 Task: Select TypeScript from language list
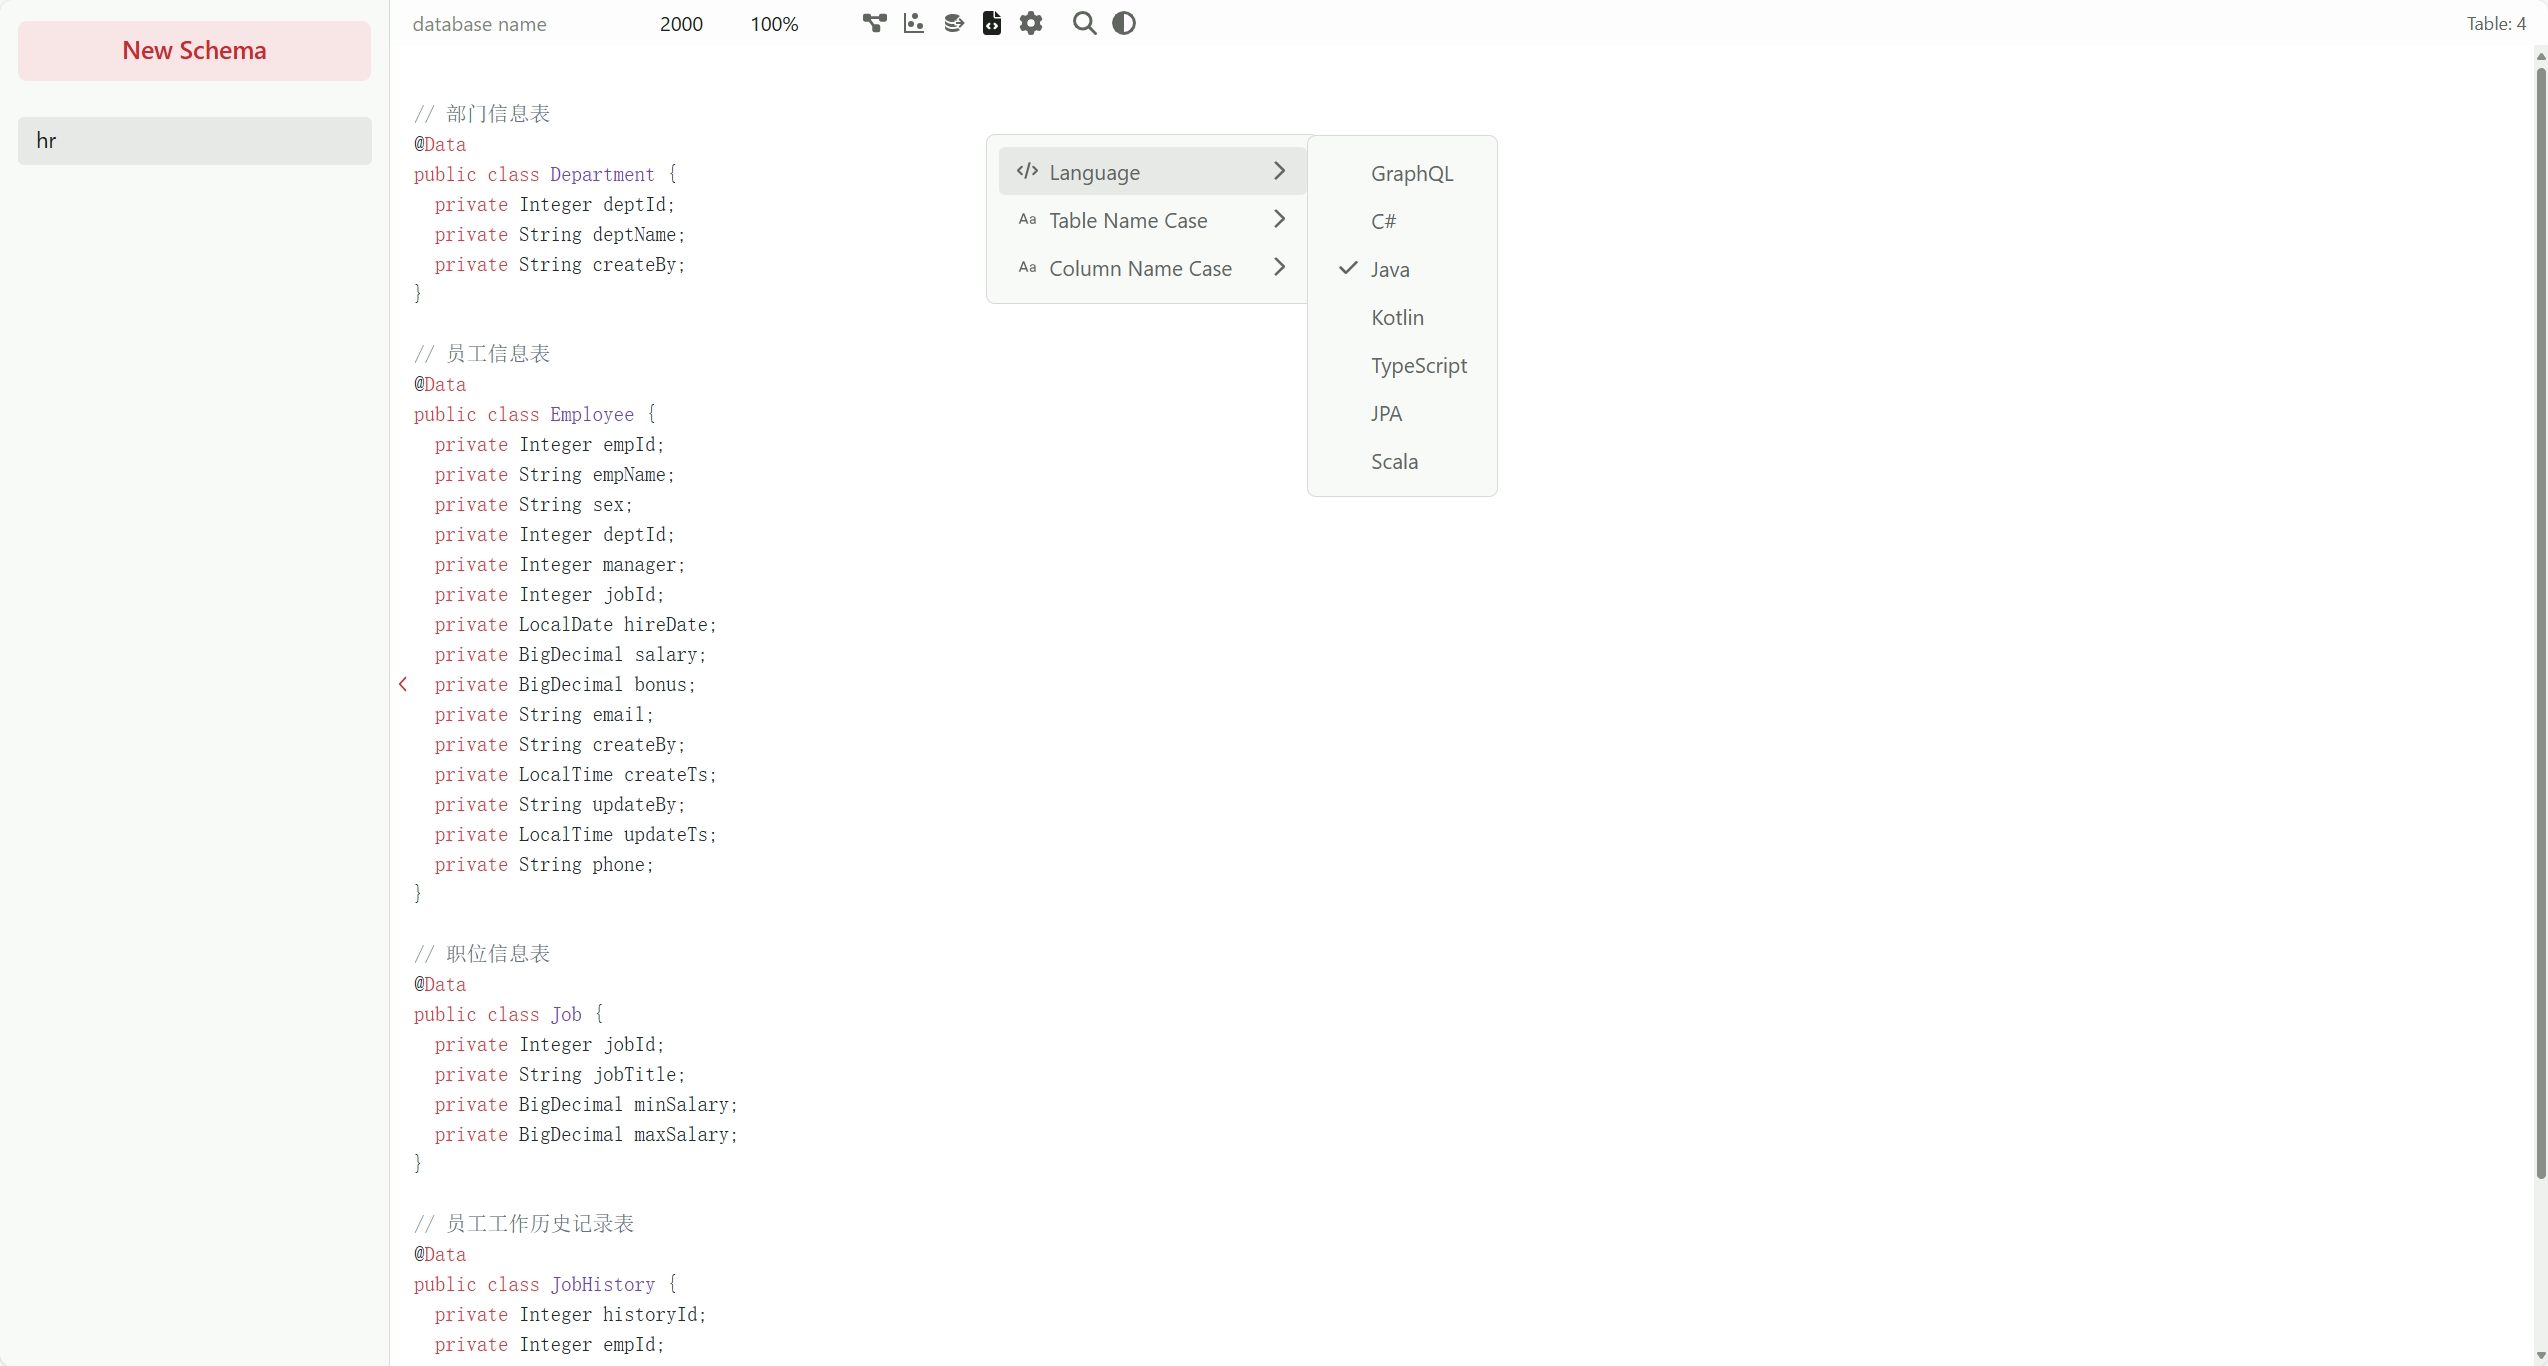click(x=1418, y=365)
